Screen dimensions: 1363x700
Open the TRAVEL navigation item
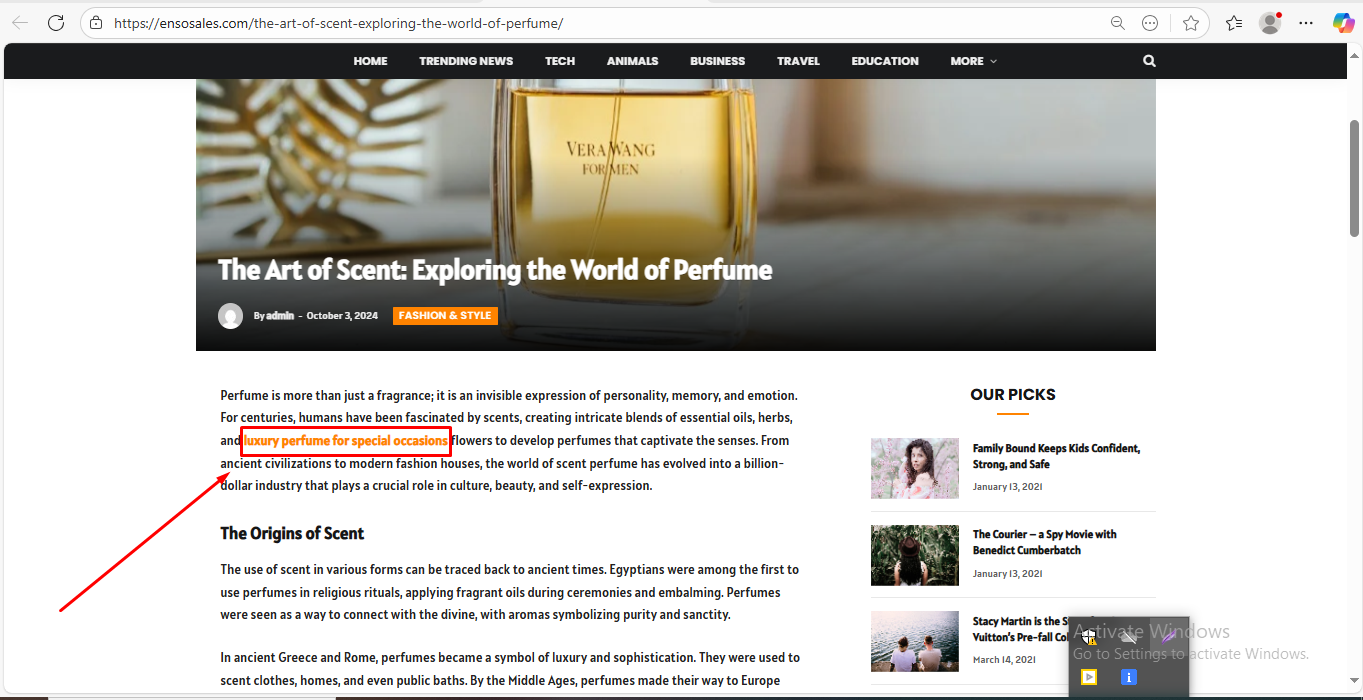(x=798, y=61)
